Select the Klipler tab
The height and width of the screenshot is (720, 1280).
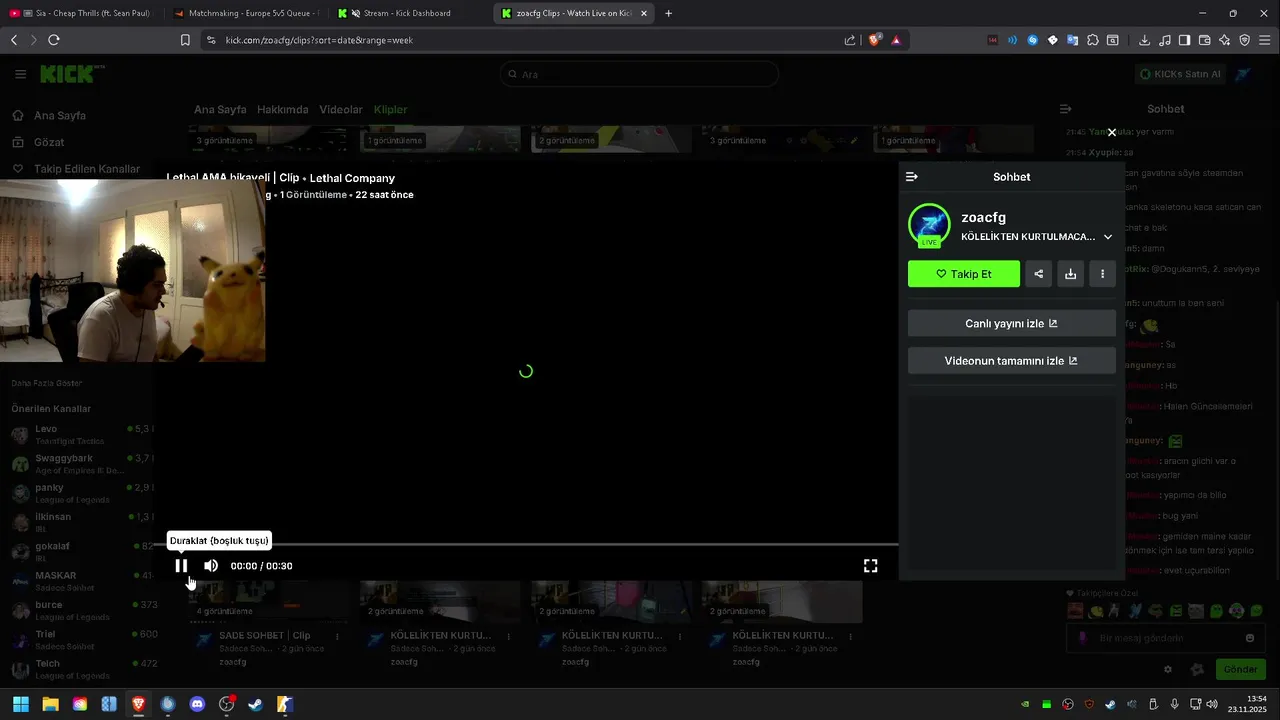391,109
